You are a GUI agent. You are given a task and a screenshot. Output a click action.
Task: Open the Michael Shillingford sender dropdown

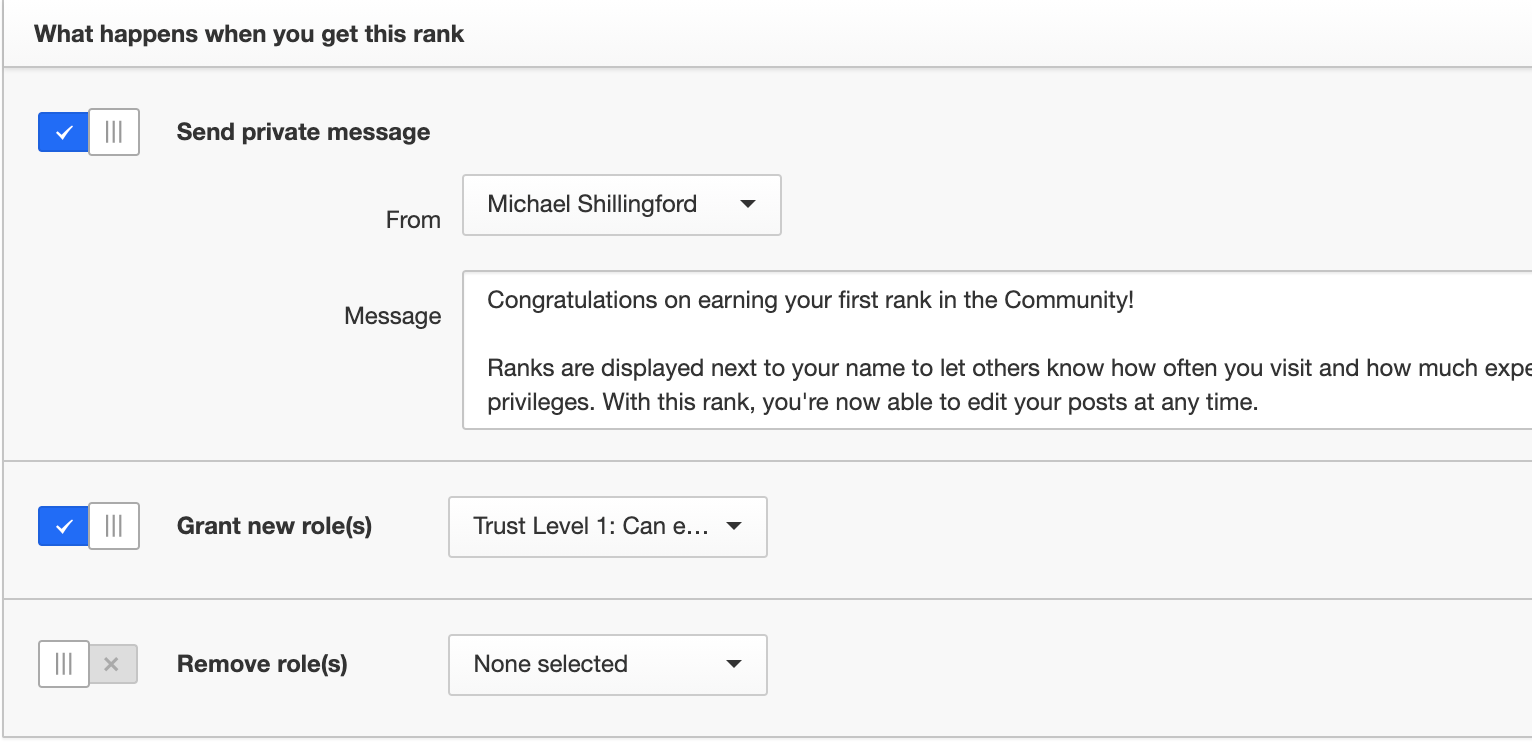(x=621, y=205)
